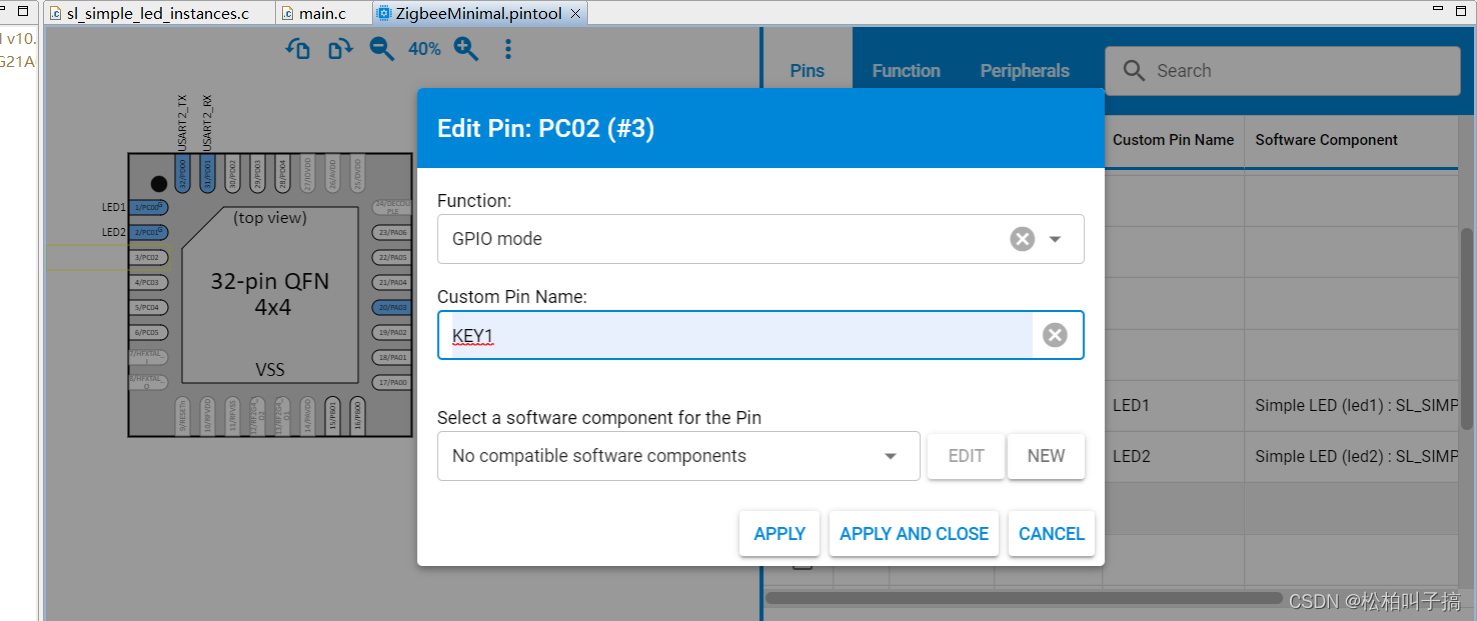Click inside the Custom Pin Name input field
Screen dimensions: 1477x621
700,334
